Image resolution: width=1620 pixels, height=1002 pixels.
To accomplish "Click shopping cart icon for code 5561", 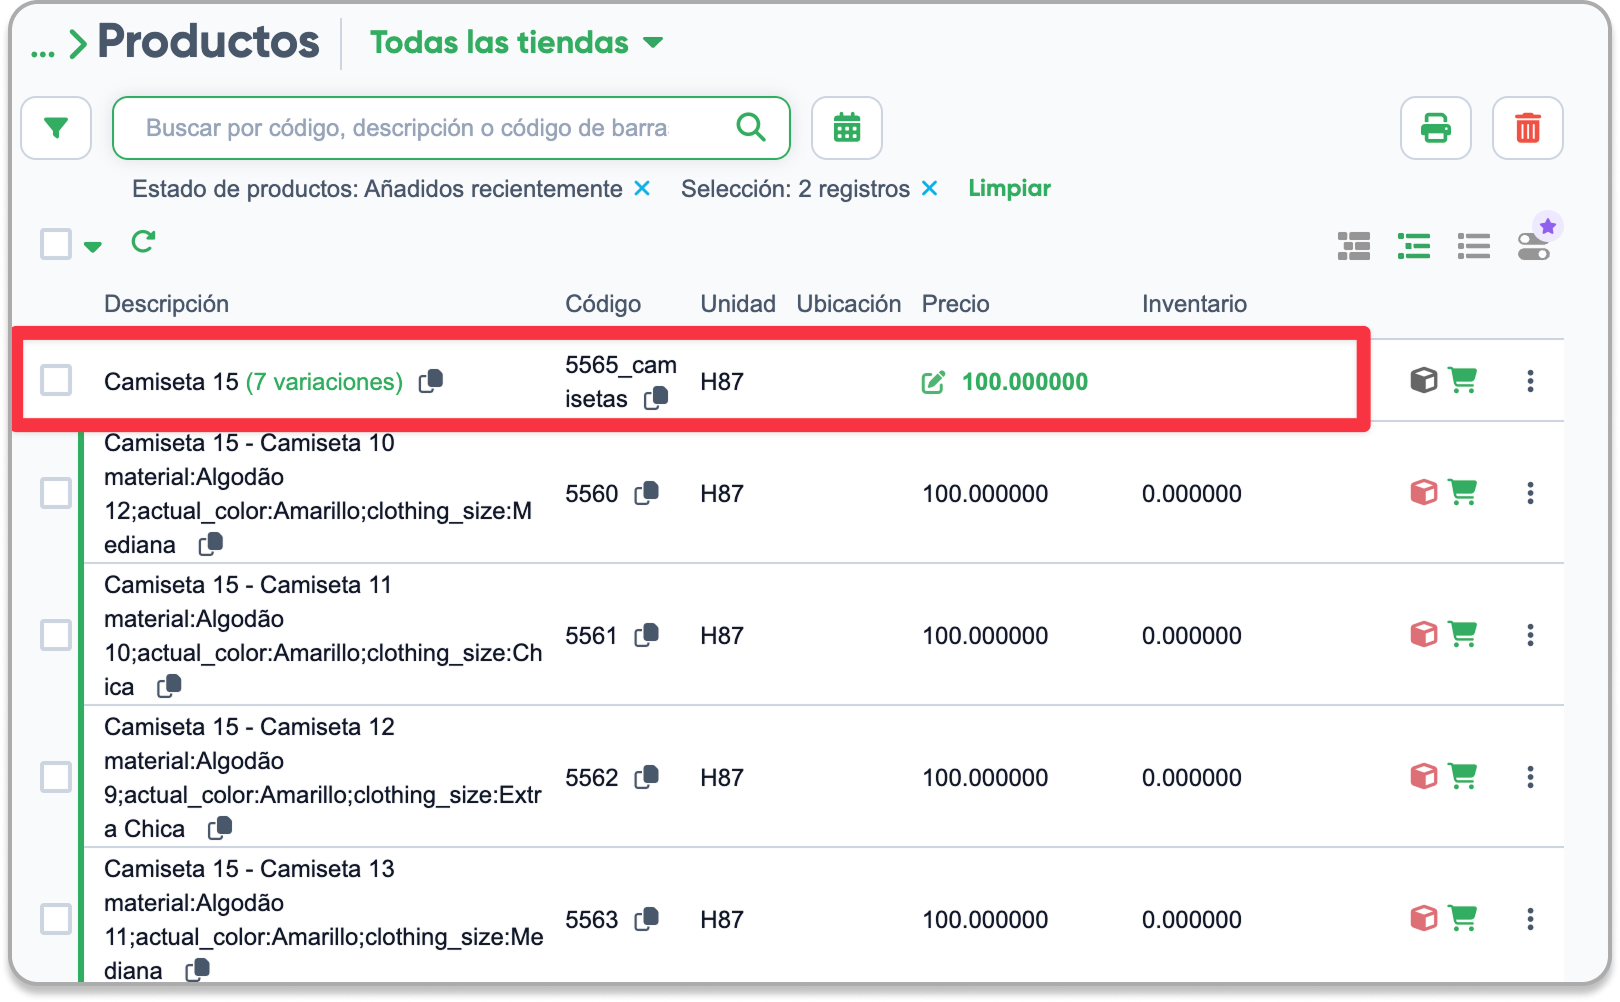I will (x=1463, y=634).
